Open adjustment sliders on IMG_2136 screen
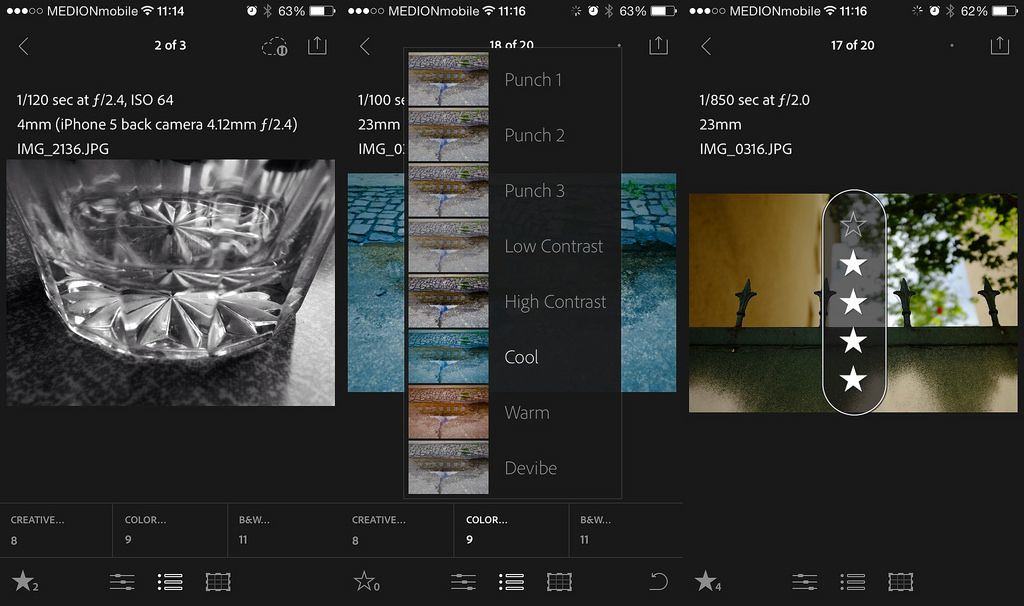The width and height of the screenshot is (1024, 606). [x=122, y=581]
